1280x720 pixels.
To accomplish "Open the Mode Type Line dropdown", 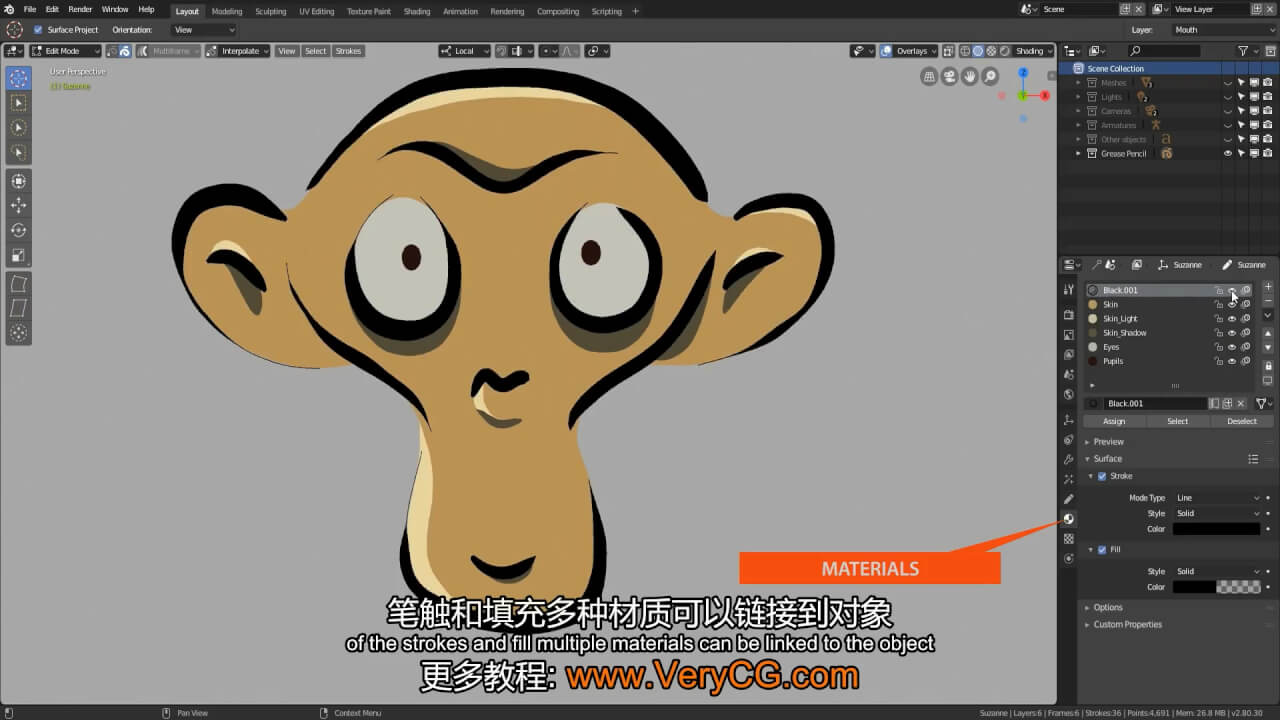I will tap(1217, 497).
